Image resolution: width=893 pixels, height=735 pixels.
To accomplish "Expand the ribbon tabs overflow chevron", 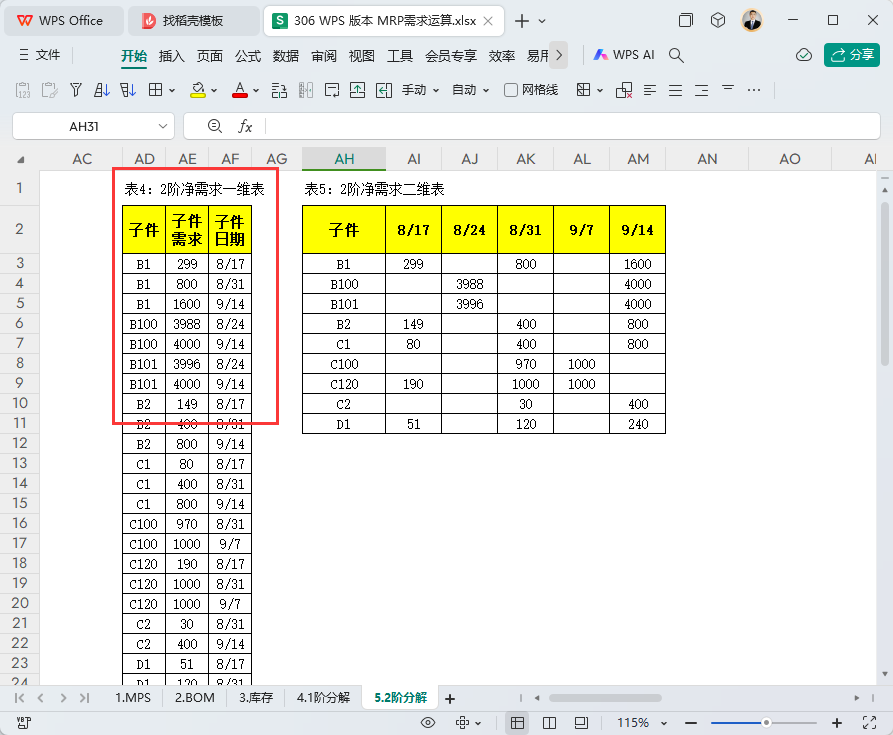I will (559, 55).
